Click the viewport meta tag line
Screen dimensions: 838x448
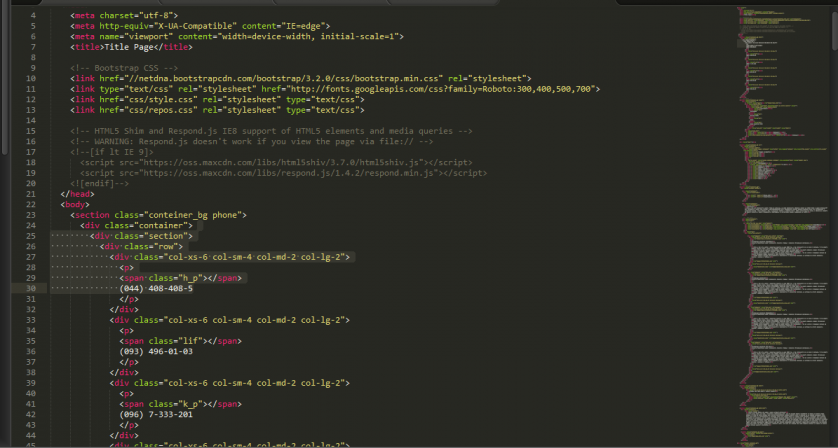tap(237, 36)
